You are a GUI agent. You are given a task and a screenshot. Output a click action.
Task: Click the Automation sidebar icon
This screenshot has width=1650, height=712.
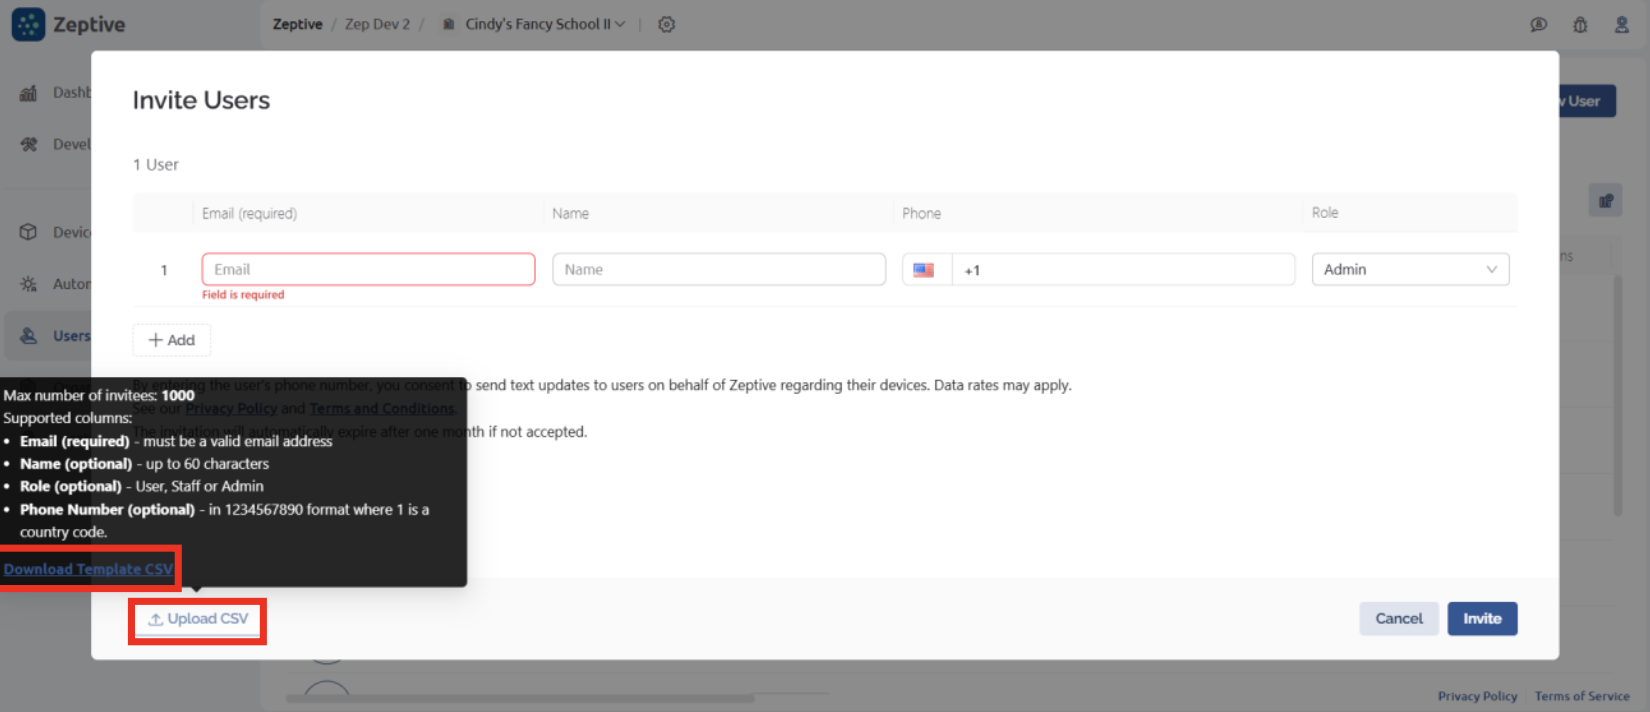pyautogui.click(x=29, y=284)
